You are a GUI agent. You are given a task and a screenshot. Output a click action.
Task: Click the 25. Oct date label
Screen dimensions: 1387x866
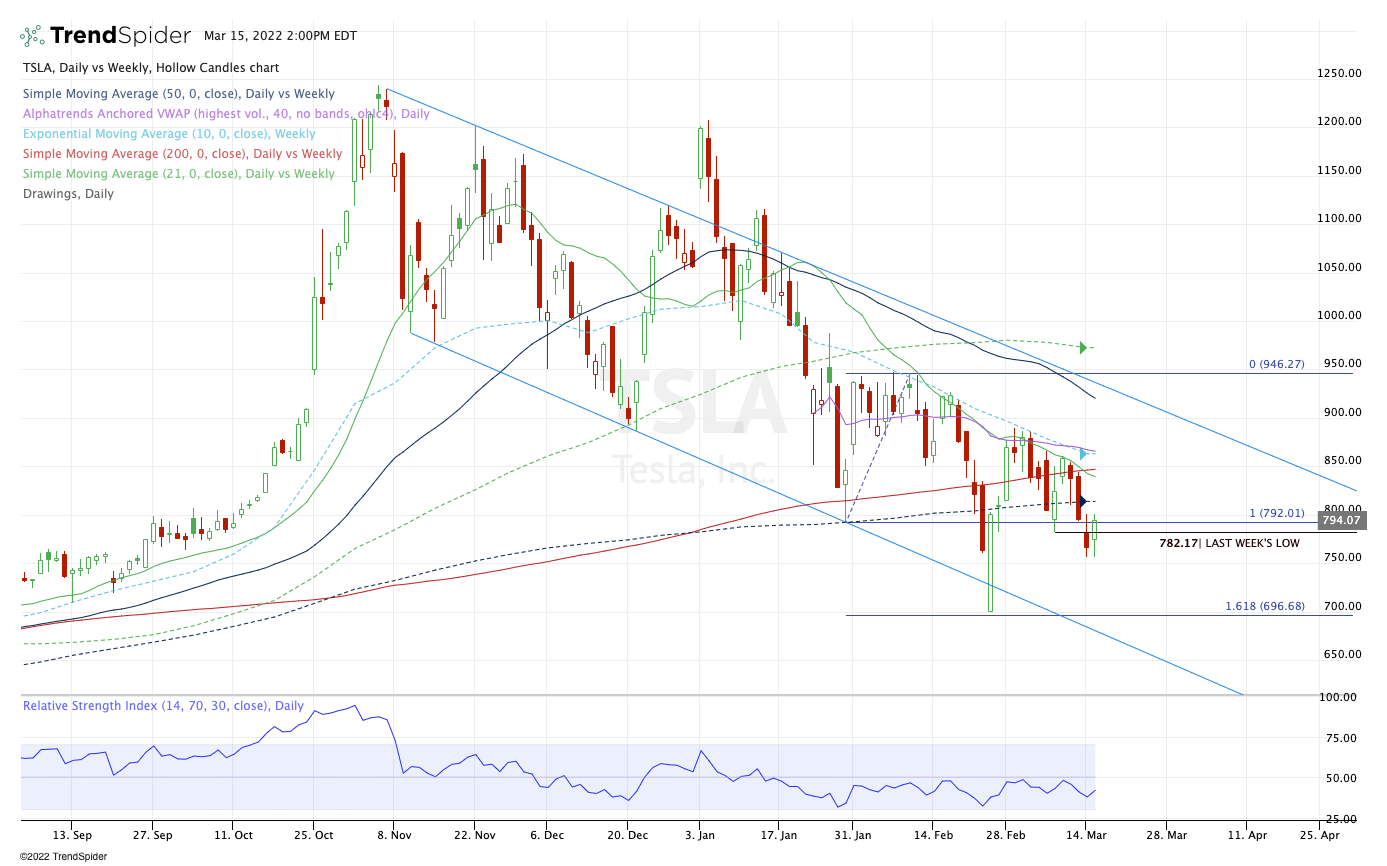(313, 834)
